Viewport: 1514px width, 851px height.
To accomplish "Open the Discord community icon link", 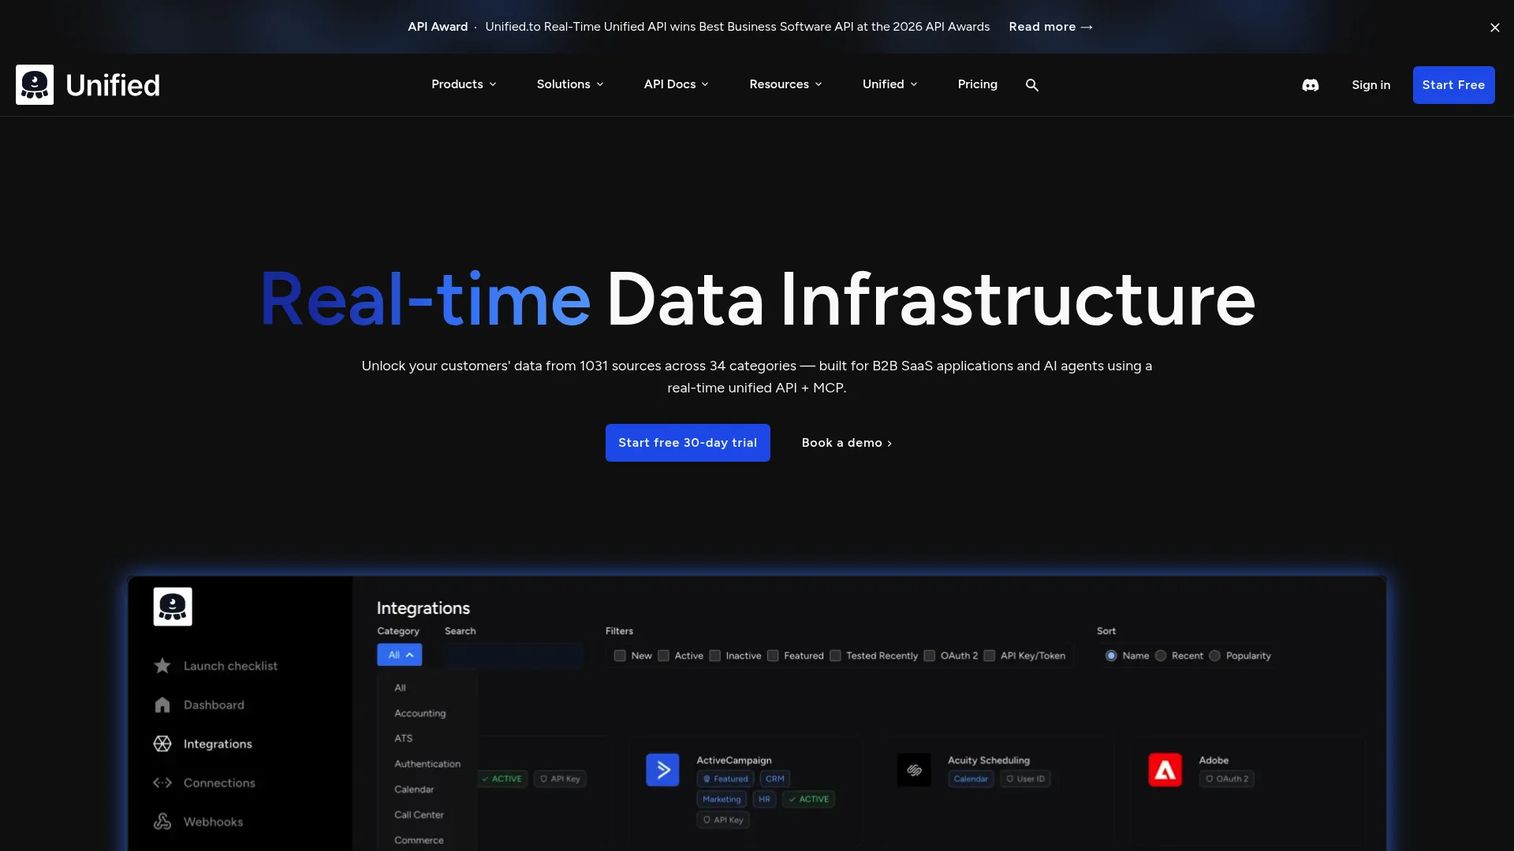I will [x=1310, y=85].
